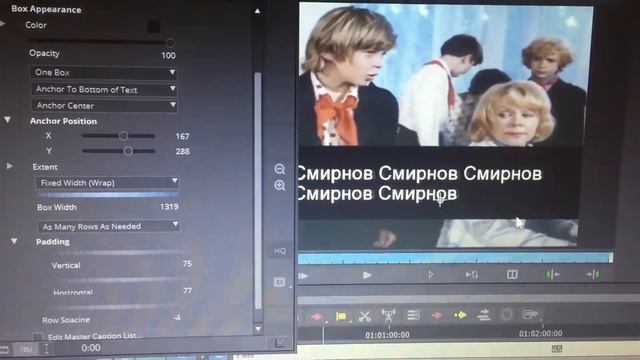
Task: Click scroll up arrow of effect panel
Action: [258, 11]
